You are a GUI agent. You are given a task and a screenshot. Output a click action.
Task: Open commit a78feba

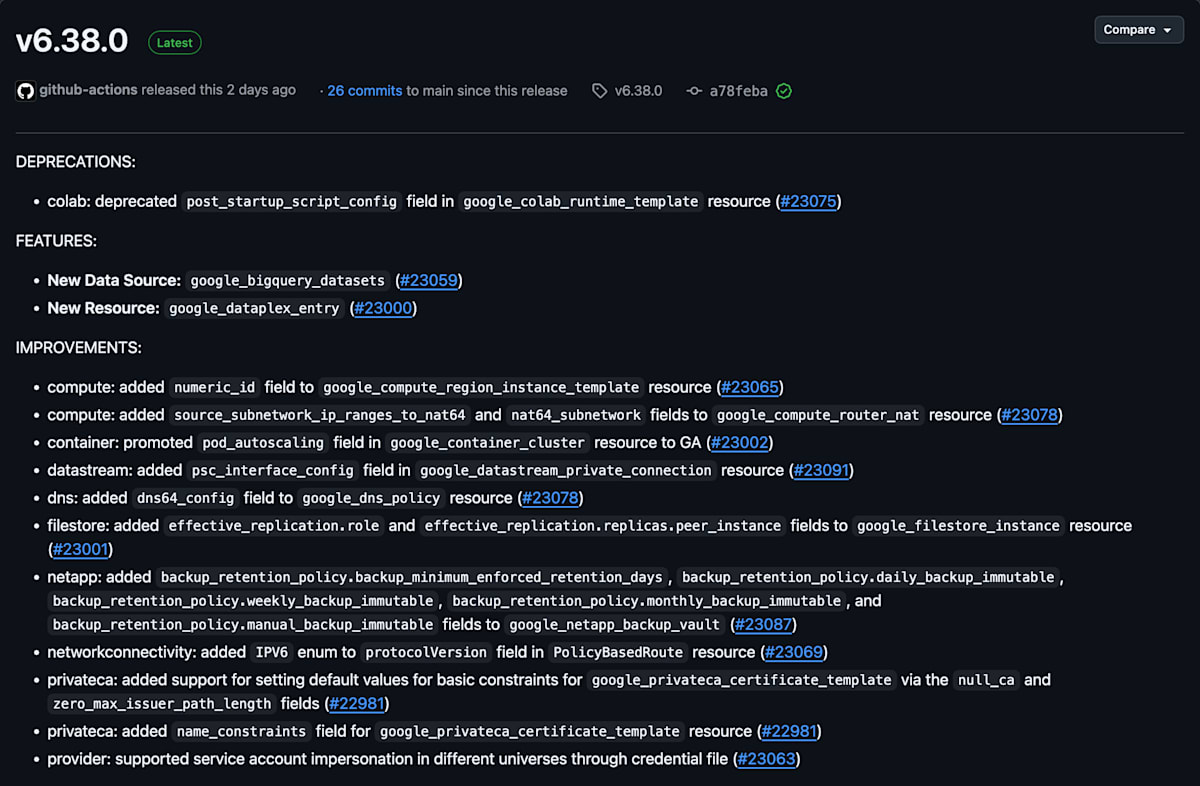739,91
